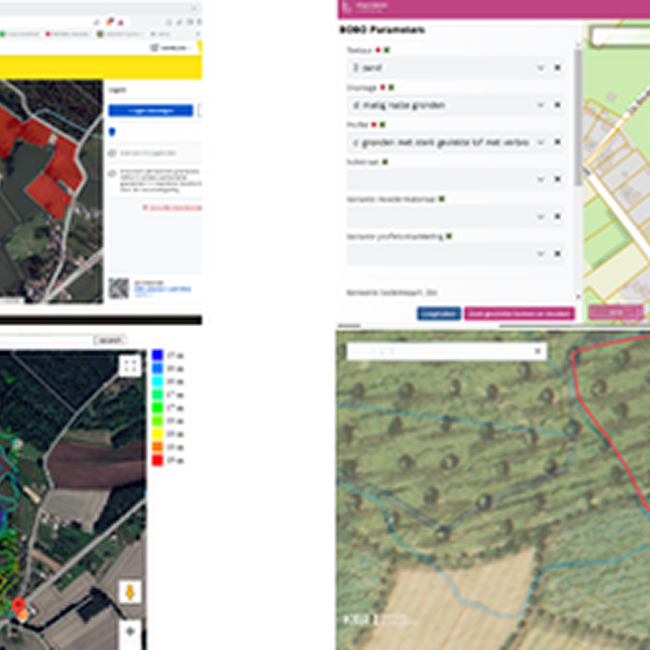This screenshot has width=650, height=650.
Task: Click the Street View pegman icon
Action: [x=130, y=592]
